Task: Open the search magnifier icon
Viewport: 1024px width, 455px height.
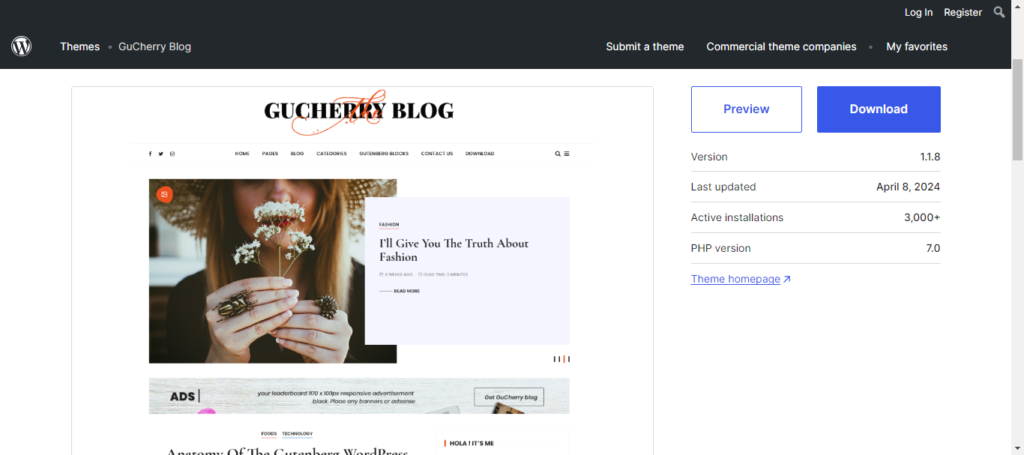Action: coord(999,12)
